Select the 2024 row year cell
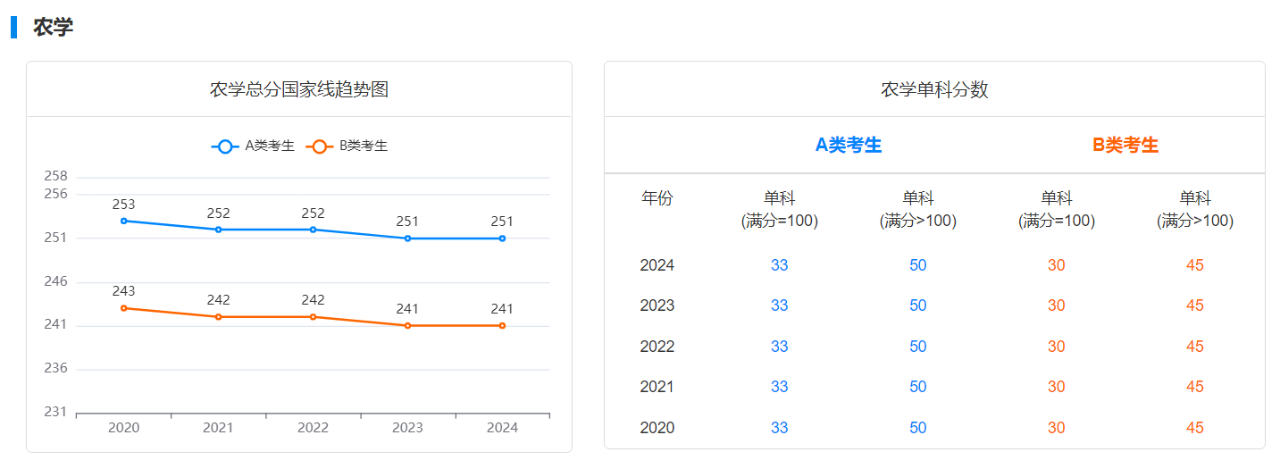This screenshot has width=1280, height=462. point(657,265)
